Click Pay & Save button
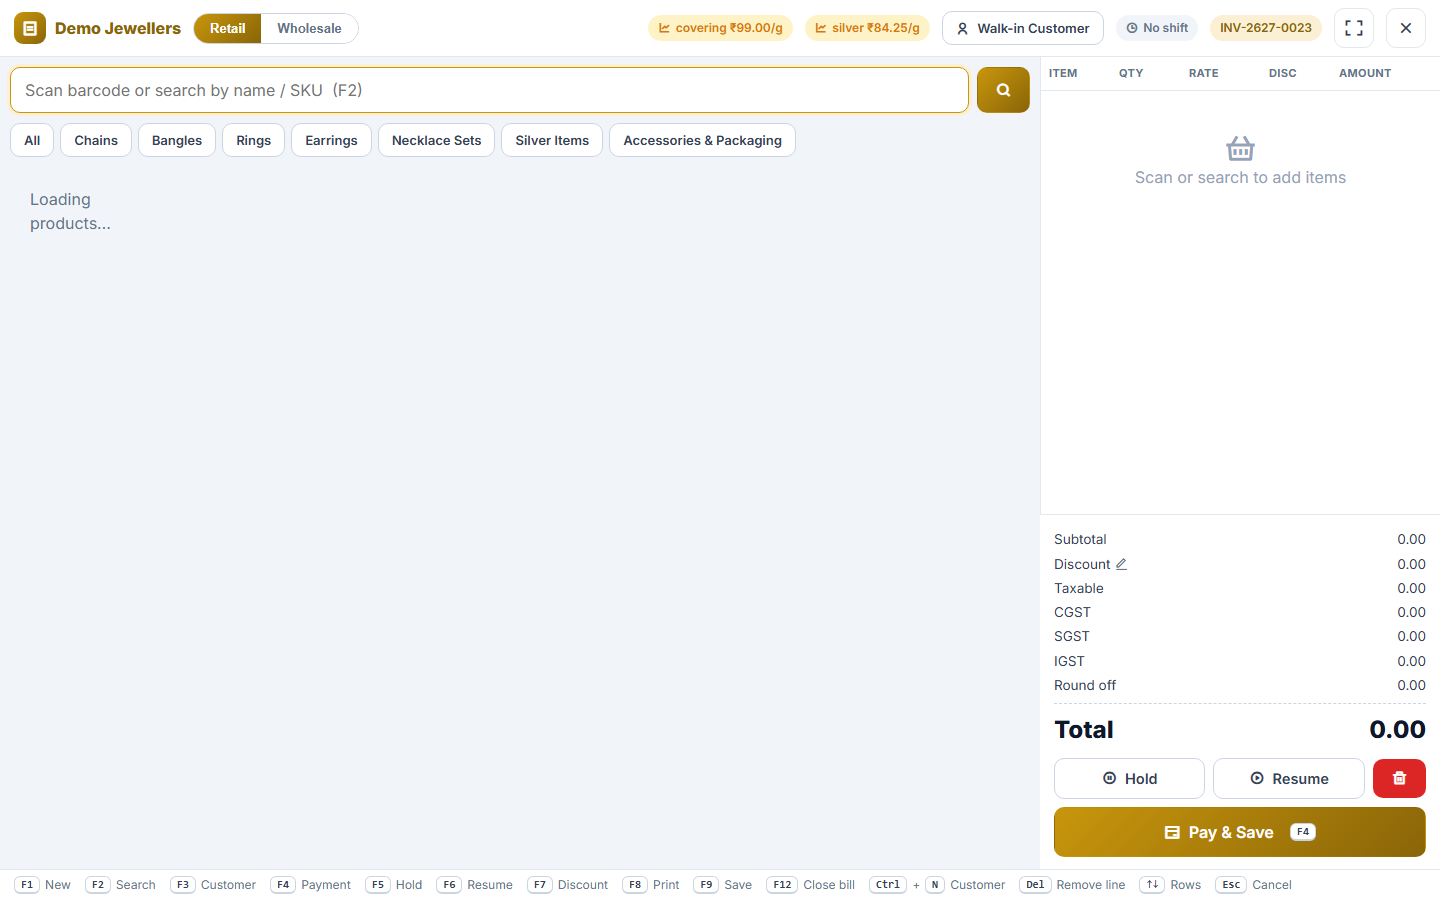This screenshot has width=1440, height=900. pyautogui.click(x=1240, y=832)
